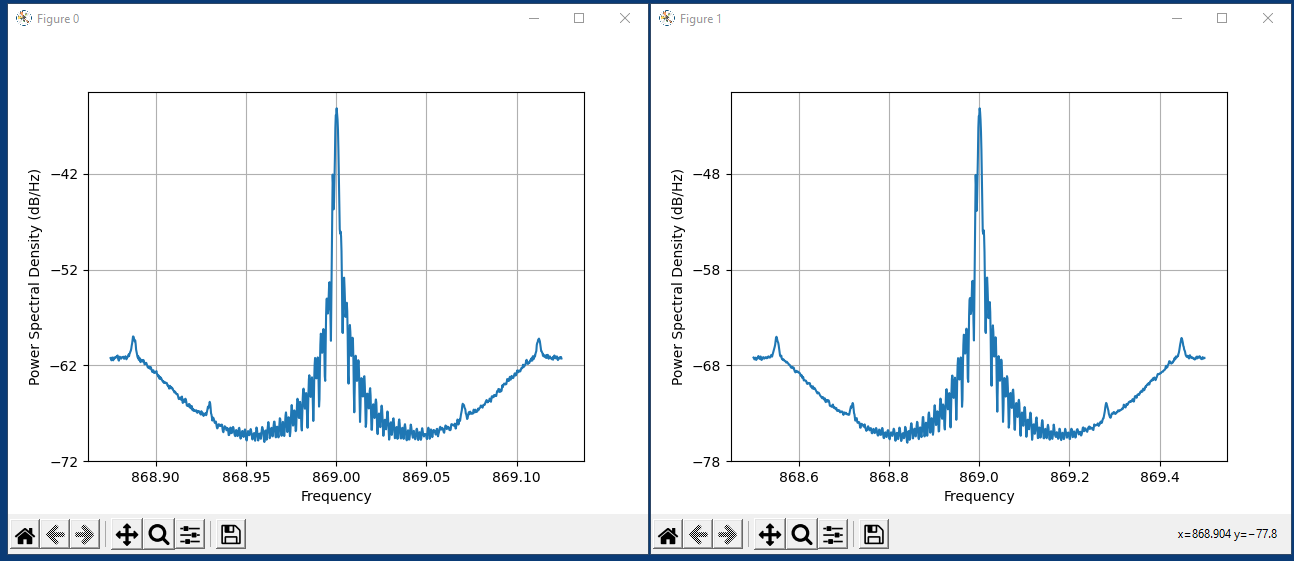
Task: Select the Zoom magnifier tool in Figure 1
Action: coord(801,535)
